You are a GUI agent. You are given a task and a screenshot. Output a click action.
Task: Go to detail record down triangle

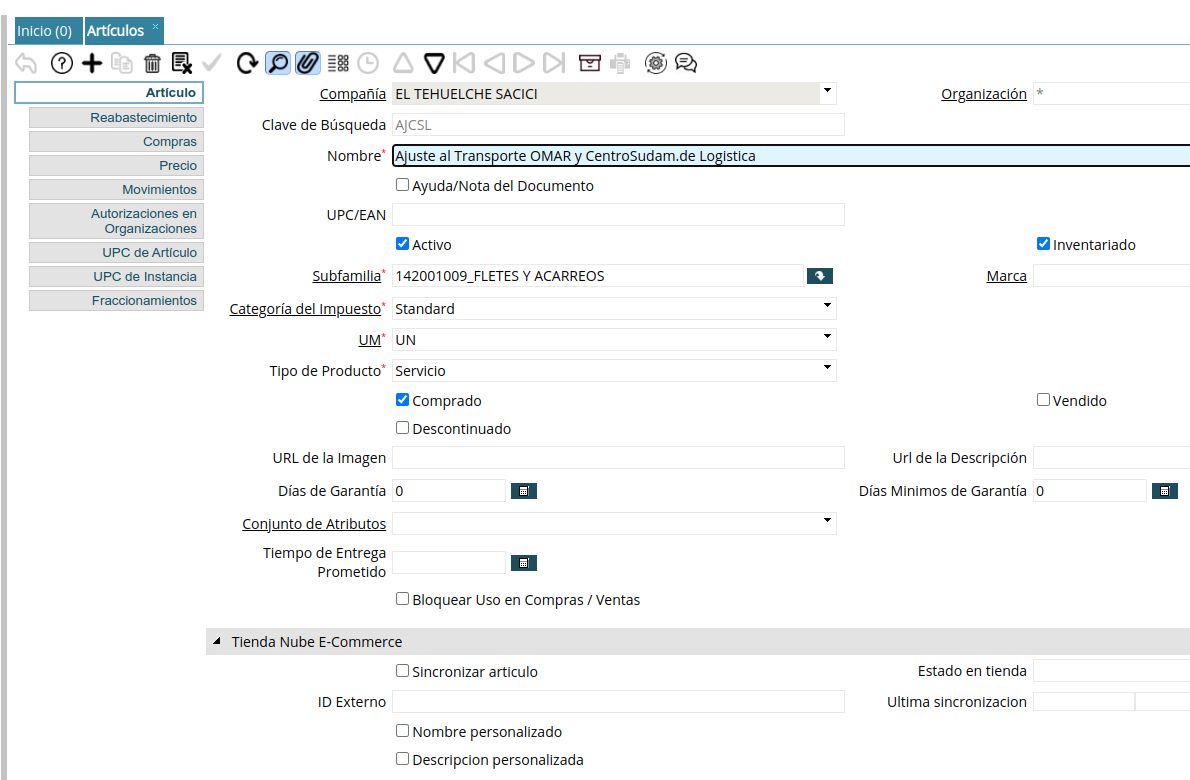(434, 63)
